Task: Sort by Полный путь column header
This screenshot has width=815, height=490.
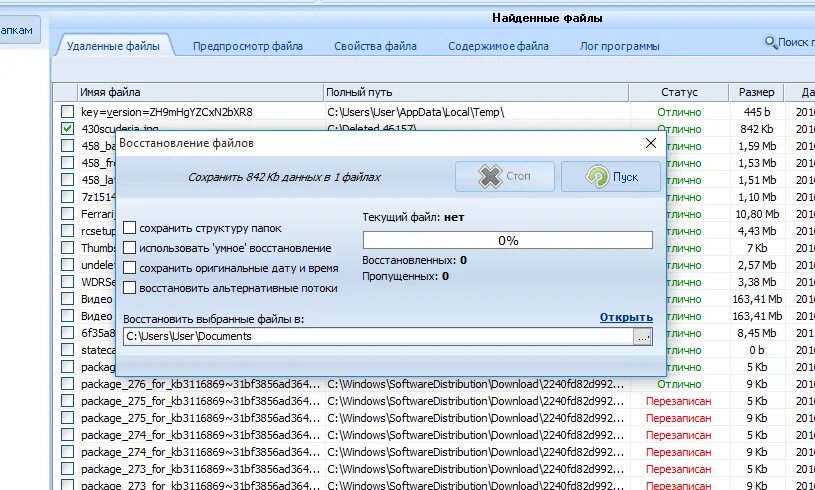Action: pos(476,92)
